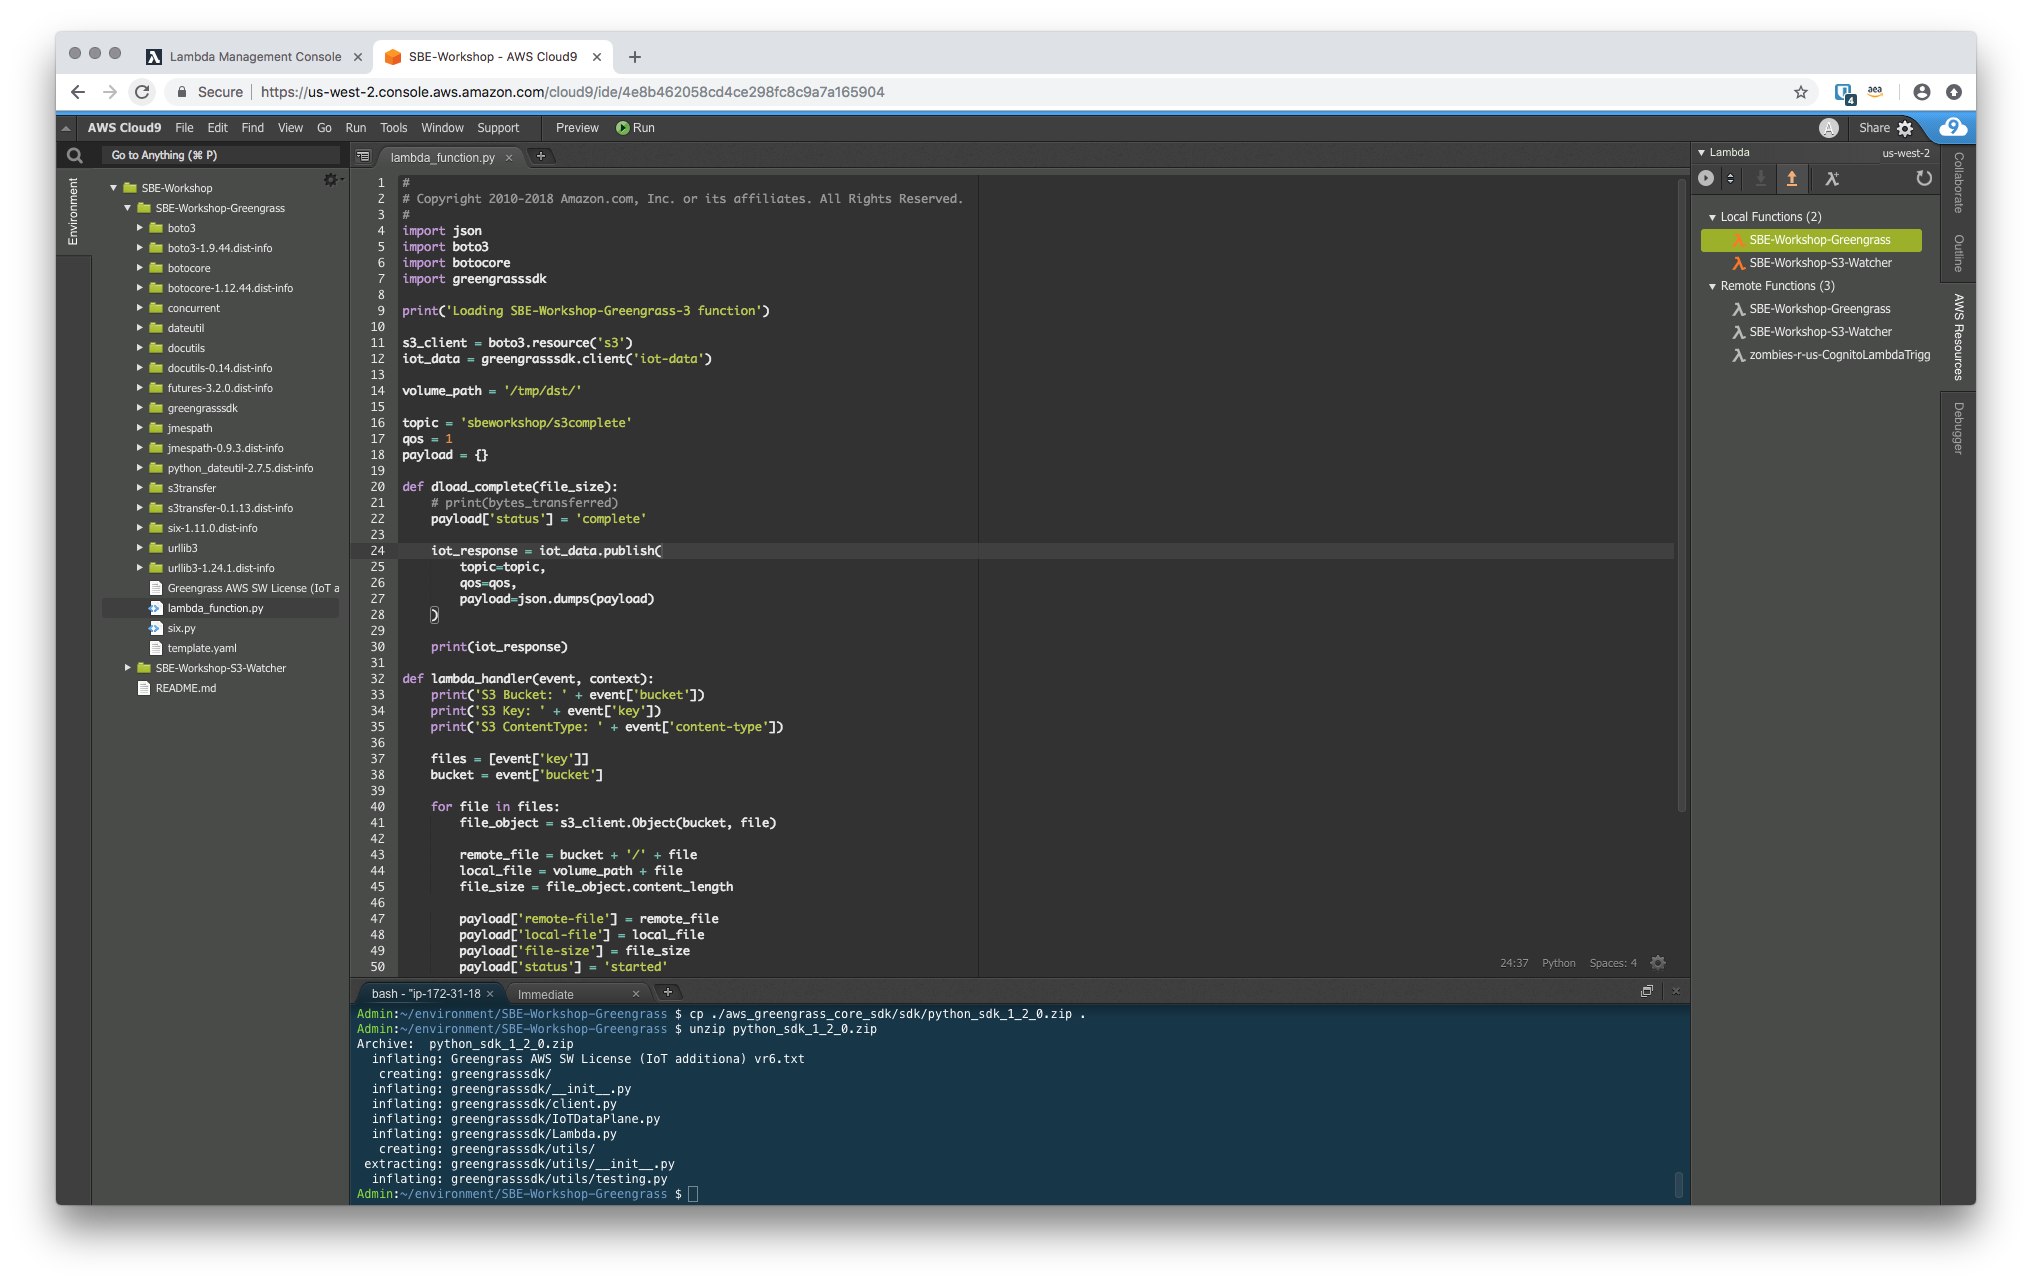Click the editor vertical scrollbar

point(1681,495)
